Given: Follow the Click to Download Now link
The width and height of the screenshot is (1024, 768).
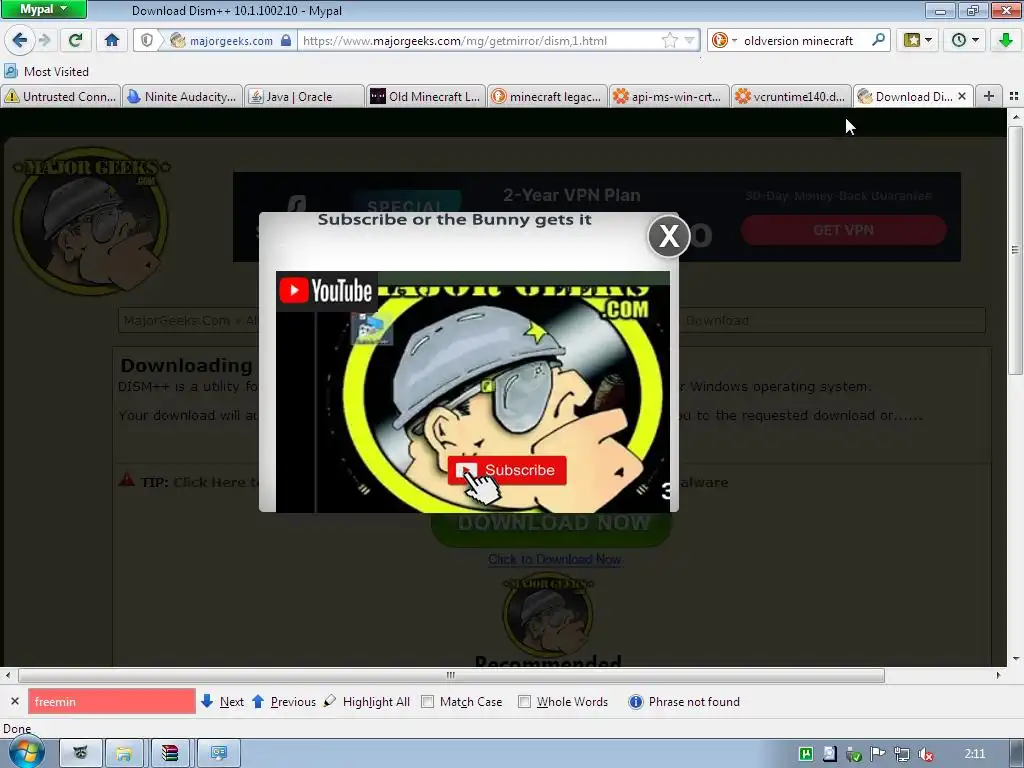Looking at the screenshot, I should click(x=554, y=559).
